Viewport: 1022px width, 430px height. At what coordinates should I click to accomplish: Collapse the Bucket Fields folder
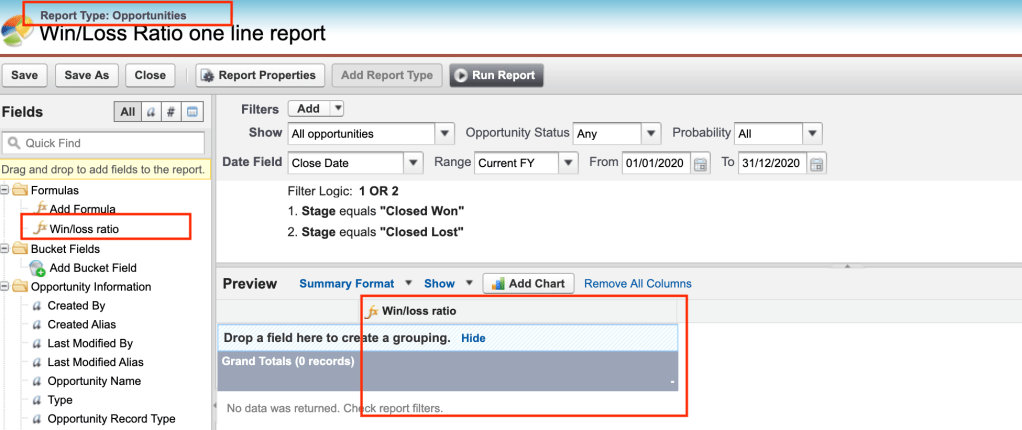pos(6,249)
